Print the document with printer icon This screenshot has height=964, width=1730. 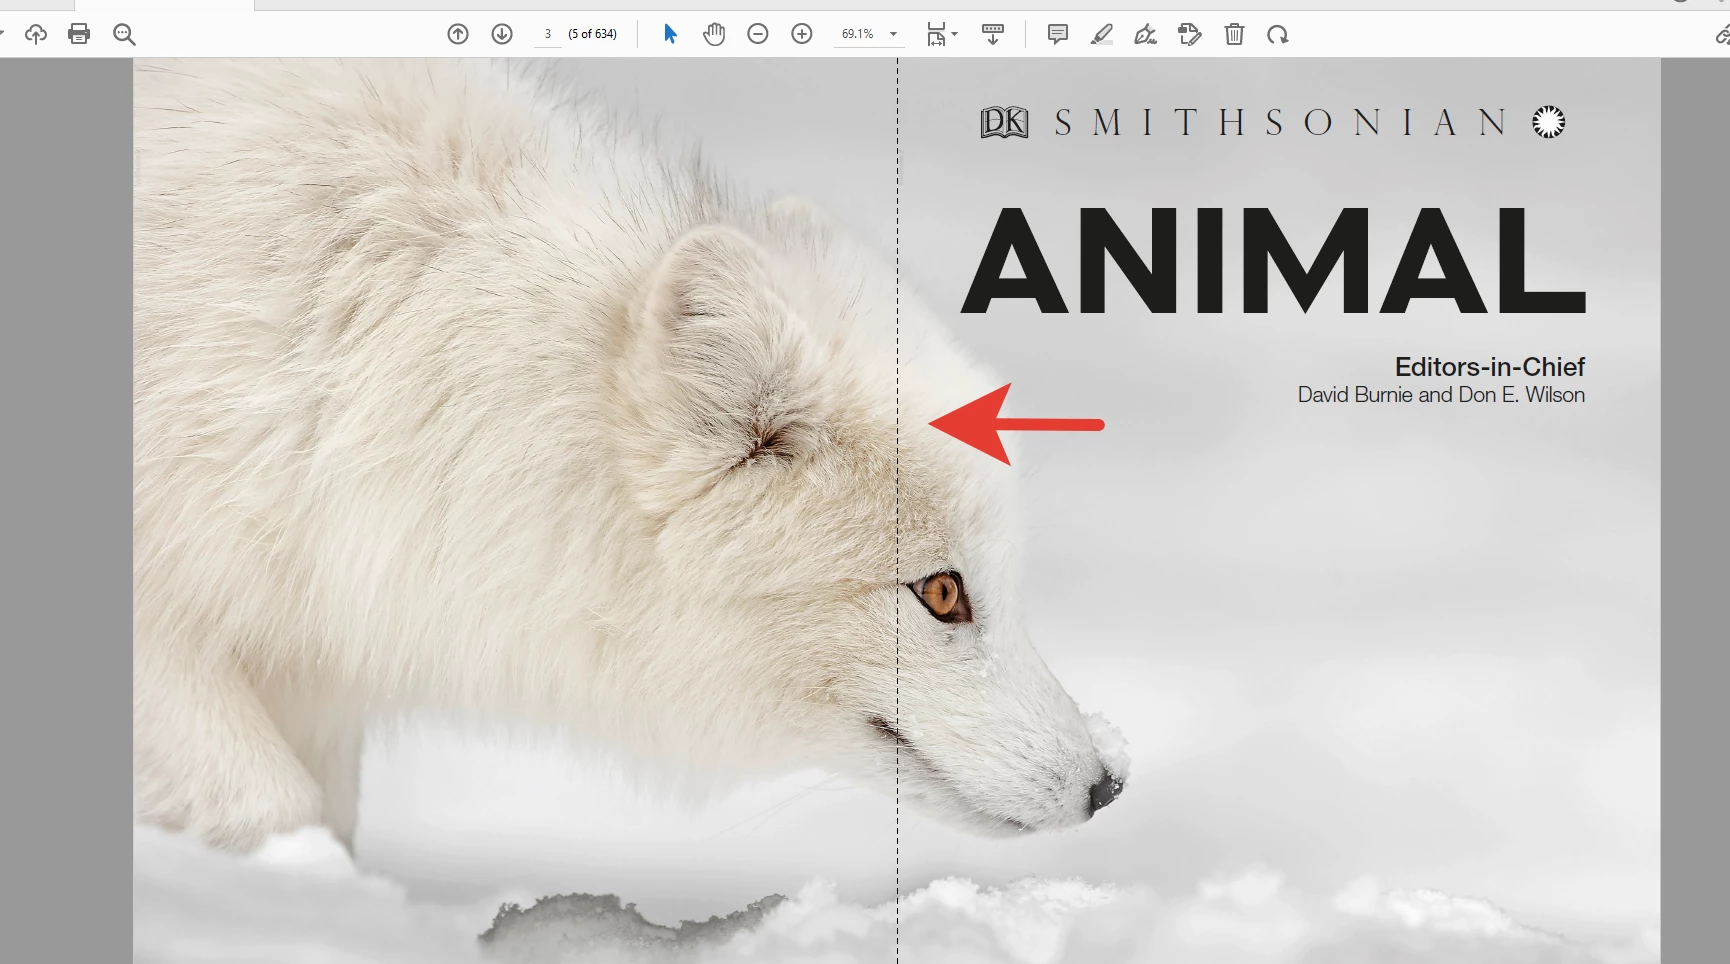click(x=79, y=34)
